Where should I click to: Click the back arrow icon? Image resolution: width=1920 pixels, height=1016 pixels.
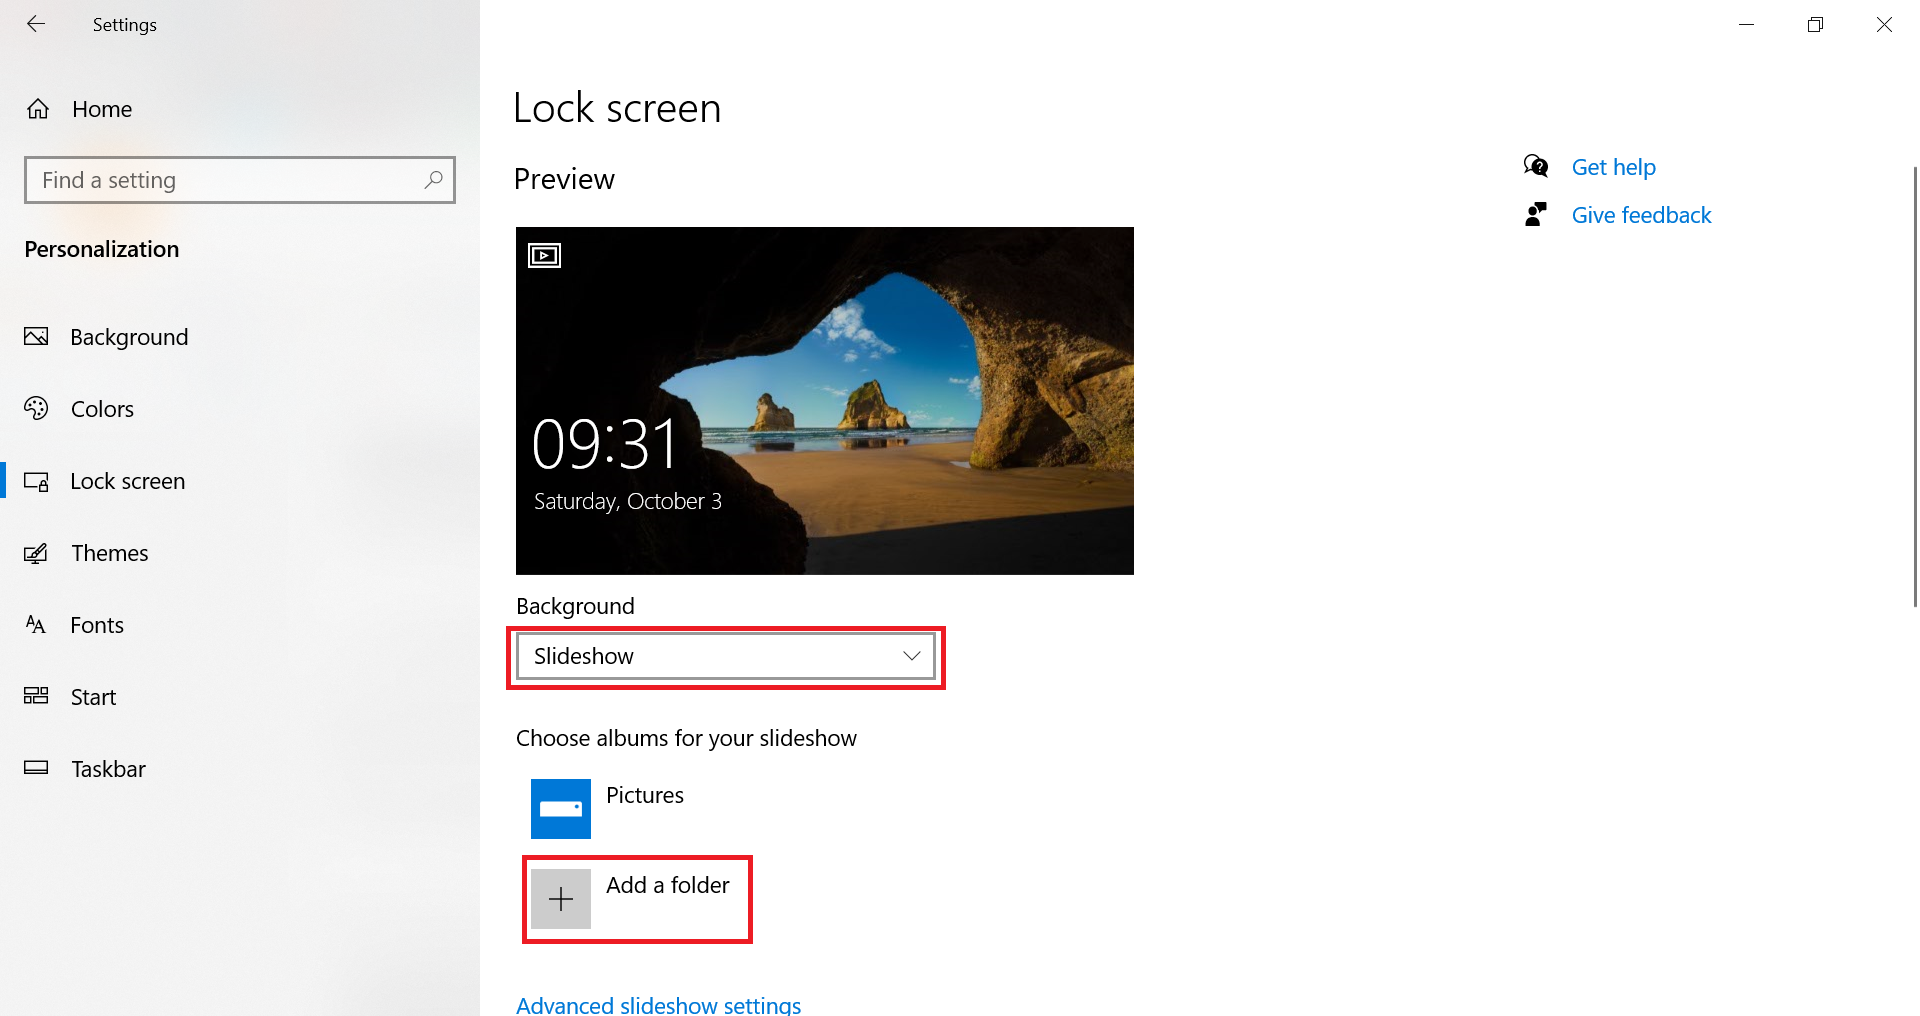click(x=36, y=24)
